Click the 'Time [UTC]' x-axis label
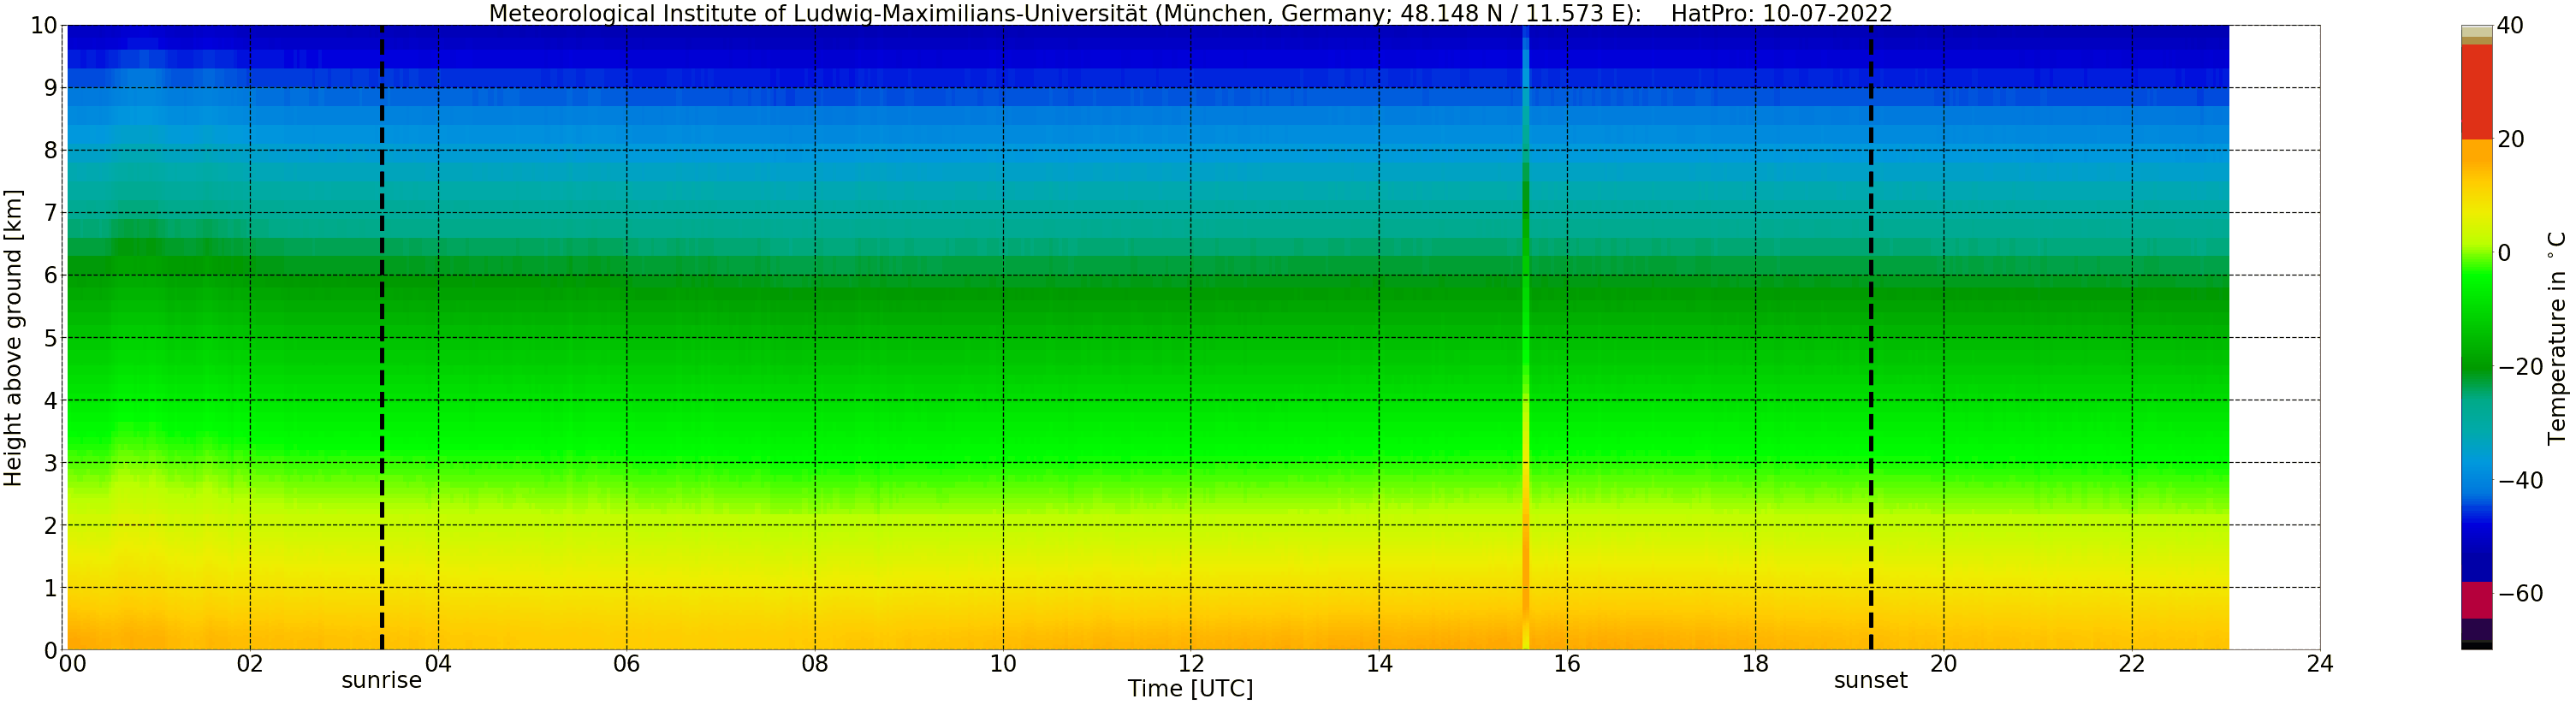 [x=1190, y=689]
